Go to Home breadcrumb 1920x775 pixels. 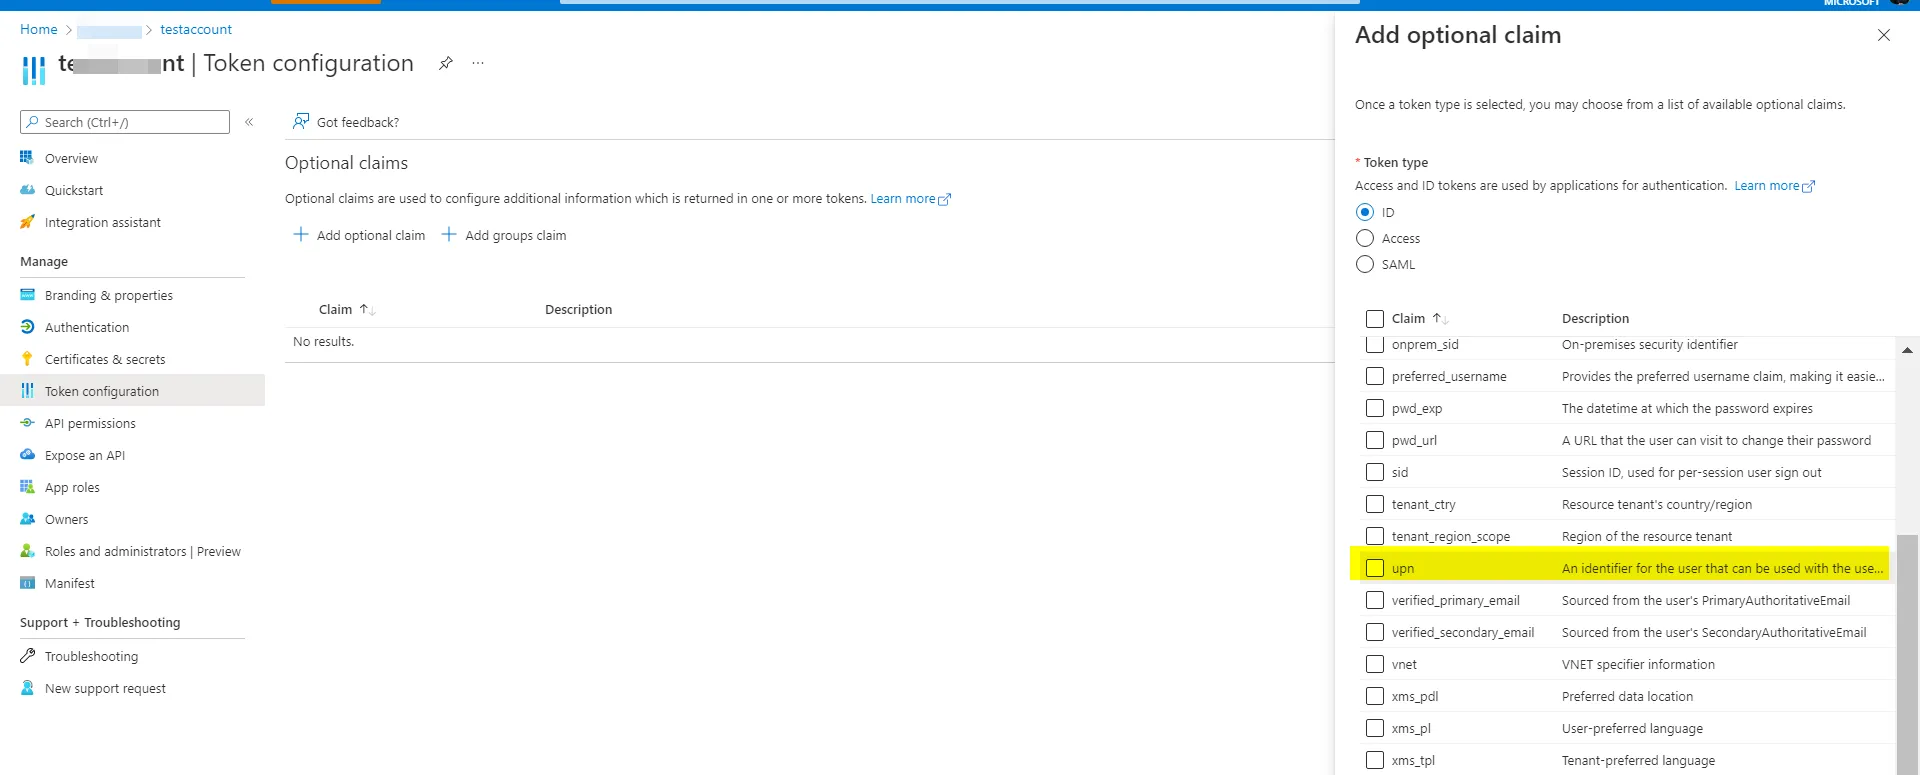click(x=39, y=30)
